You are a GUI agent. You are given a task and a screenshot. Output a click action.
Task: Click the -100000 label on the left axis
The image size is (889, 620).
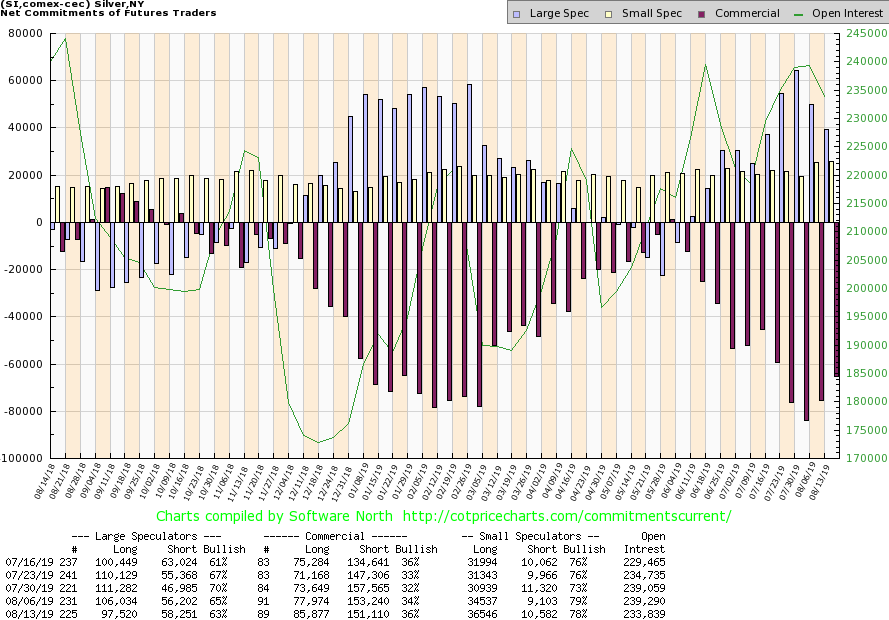click(21, 459)
